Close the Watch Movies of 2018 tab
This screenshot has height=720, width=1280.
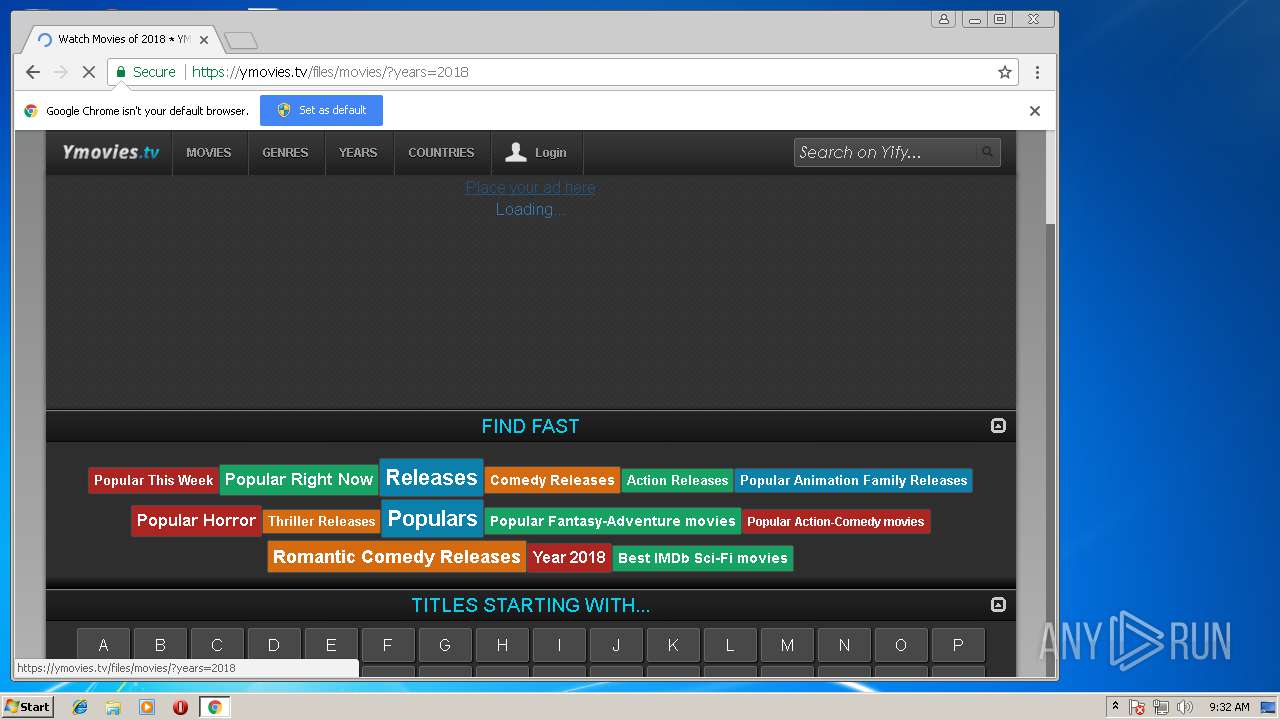point(204,40)
